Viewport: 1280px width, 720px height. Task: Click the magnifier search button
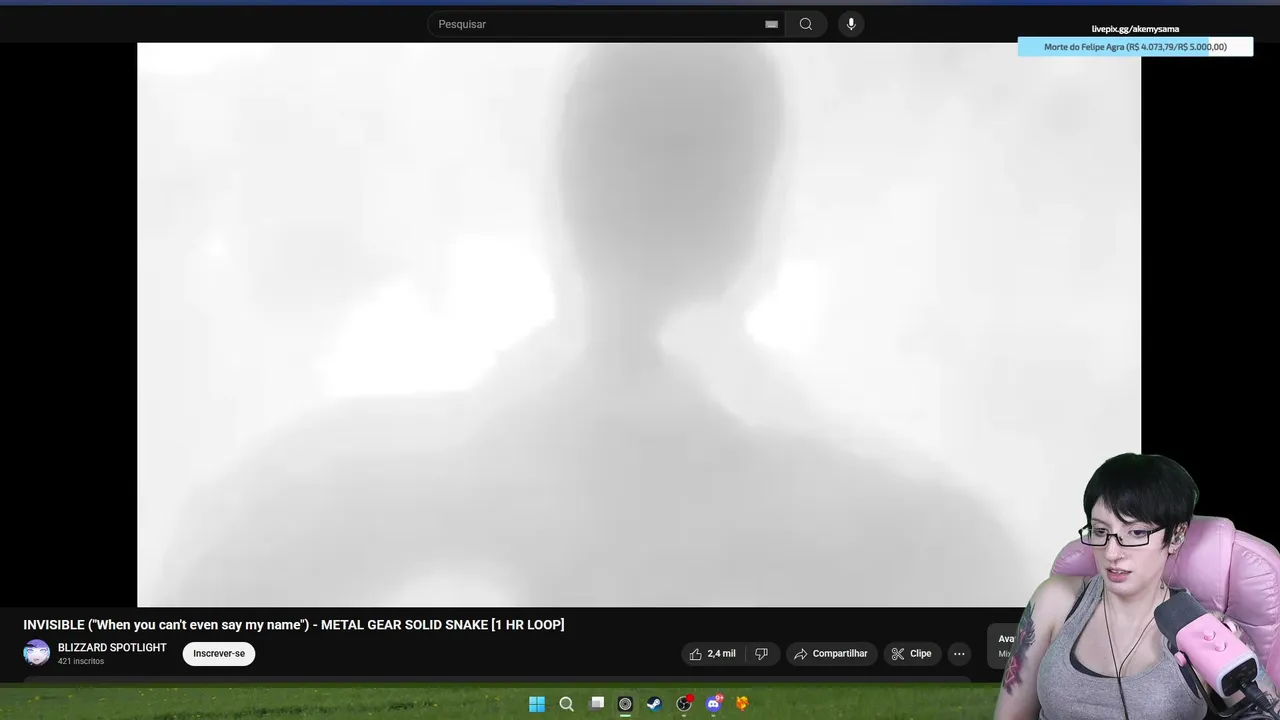click(806, 24)
